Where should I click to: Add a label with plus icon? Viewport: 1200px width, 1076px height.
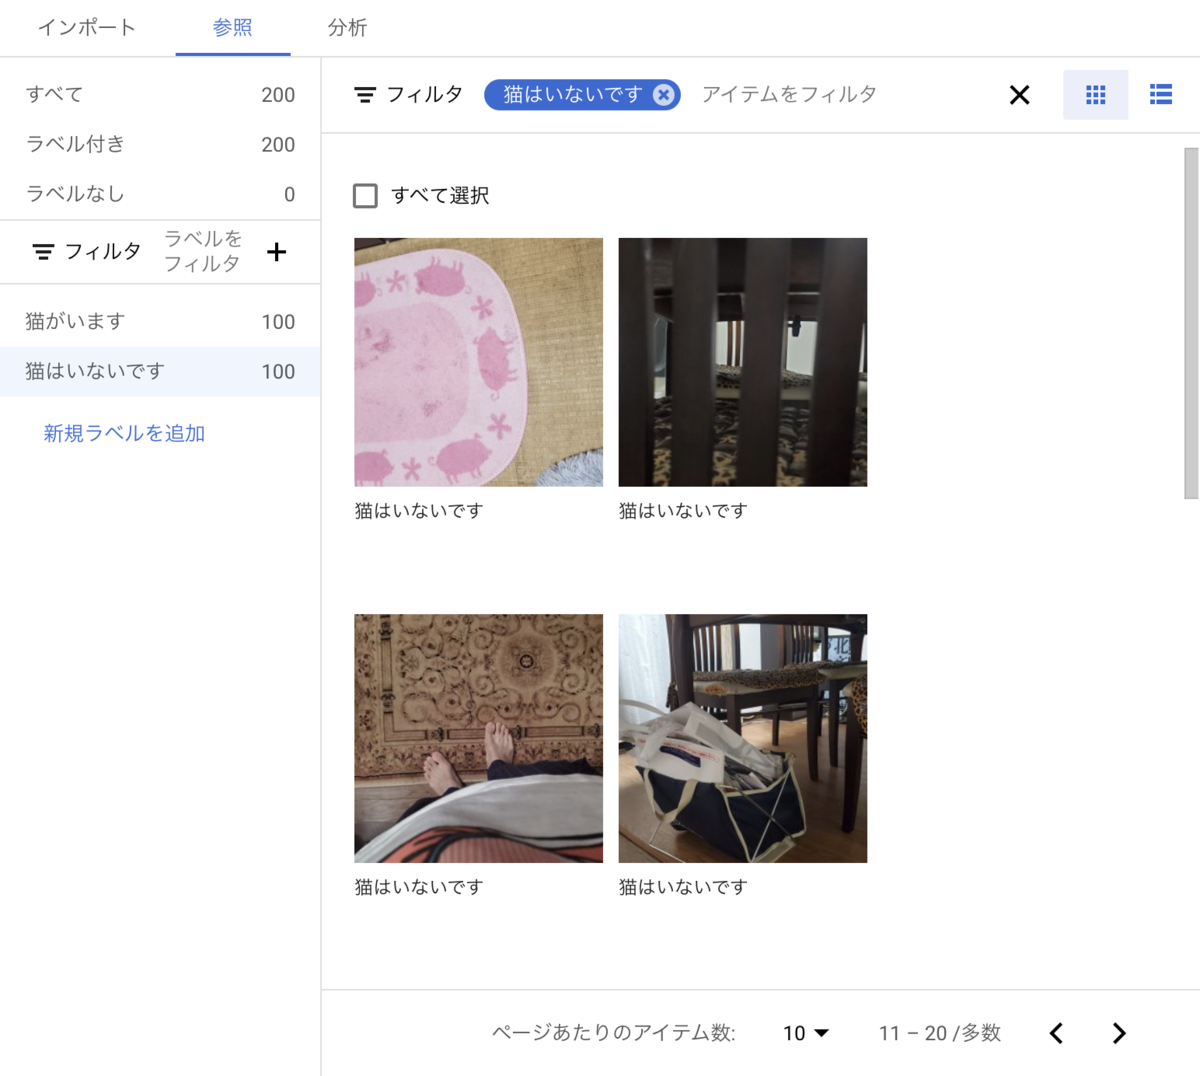click(277, 252)
